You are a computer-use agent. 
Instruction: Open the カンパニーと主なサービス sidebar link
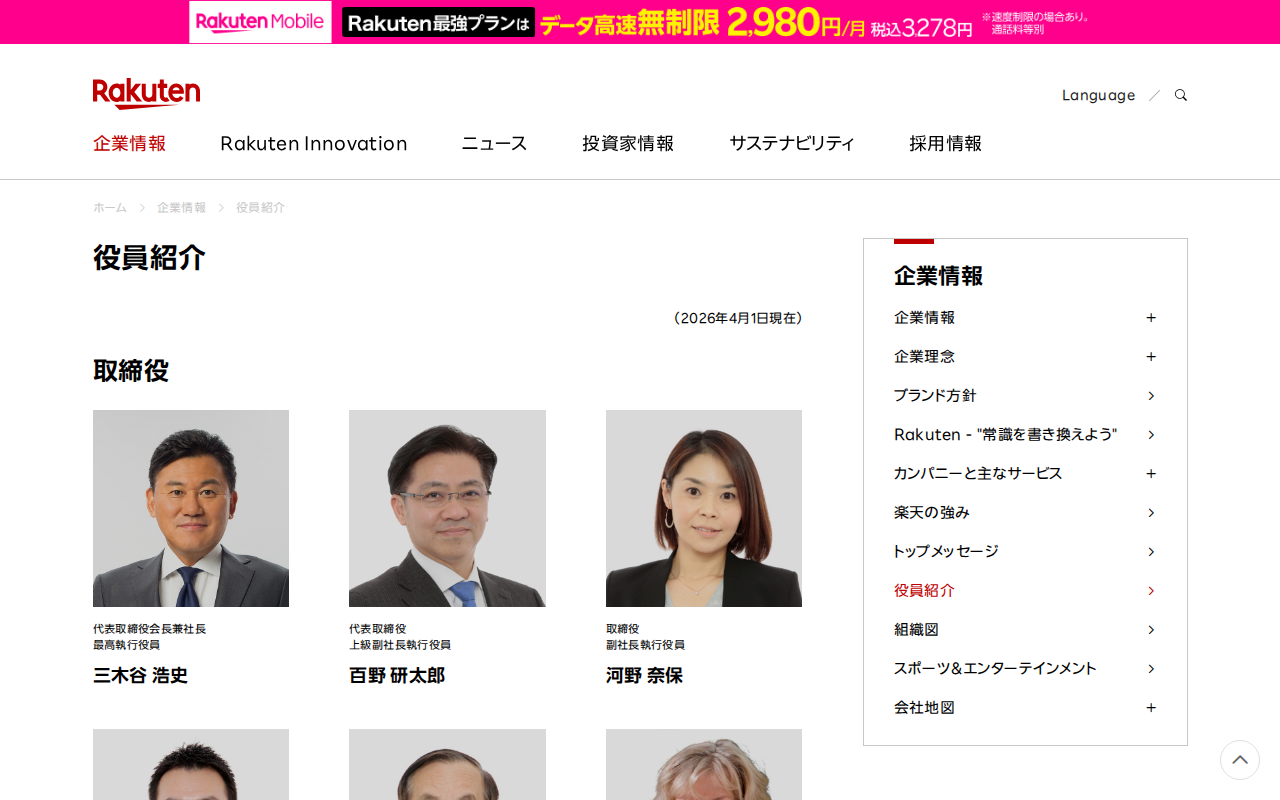click(978, 474)
